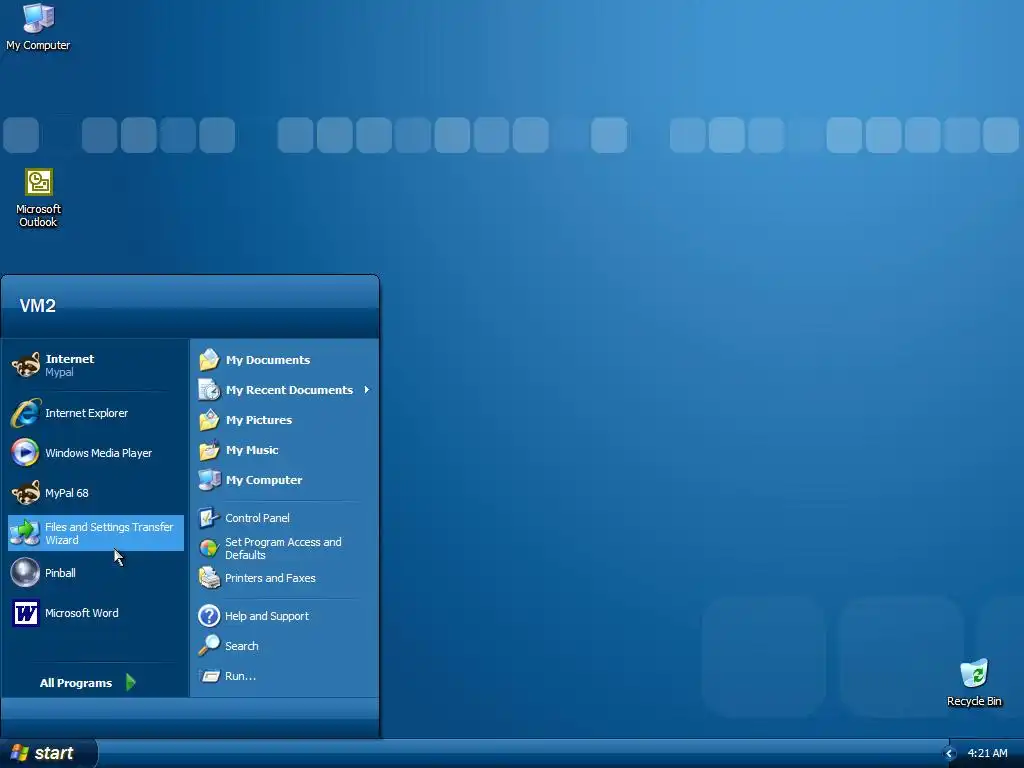Open Microsoft Word from Start menu
Image resolution: width=1024 pixels, height=768 pixels.
click(95, 613)
